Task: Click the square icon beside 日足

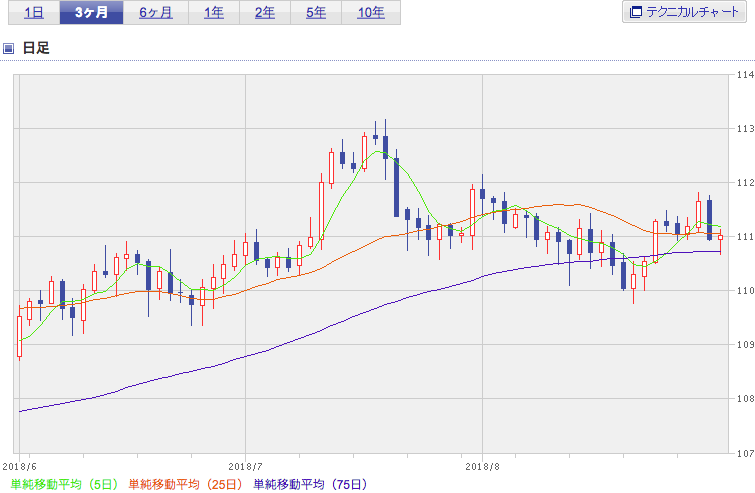Action: coord(8,48)
